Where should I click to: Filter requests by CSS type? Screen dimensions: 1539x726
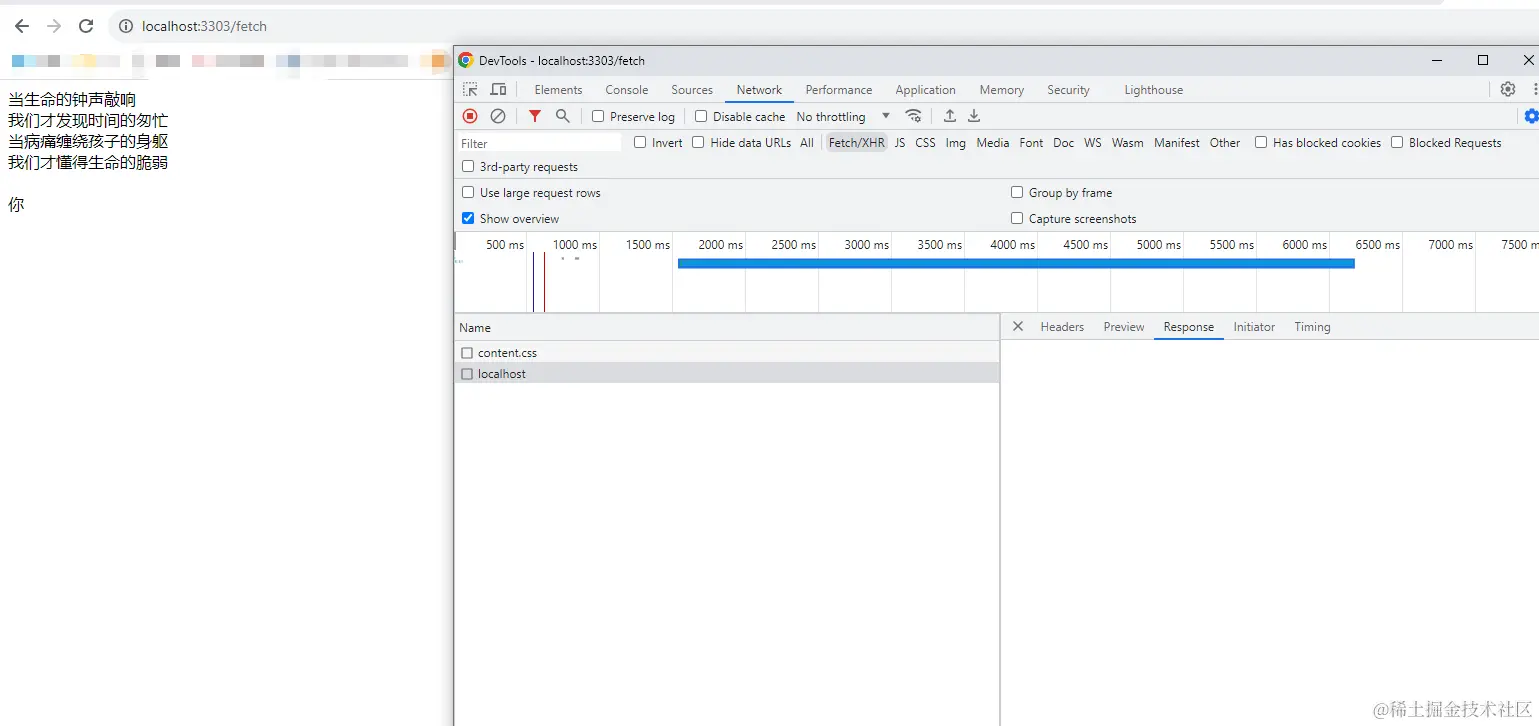coord(924,142)
